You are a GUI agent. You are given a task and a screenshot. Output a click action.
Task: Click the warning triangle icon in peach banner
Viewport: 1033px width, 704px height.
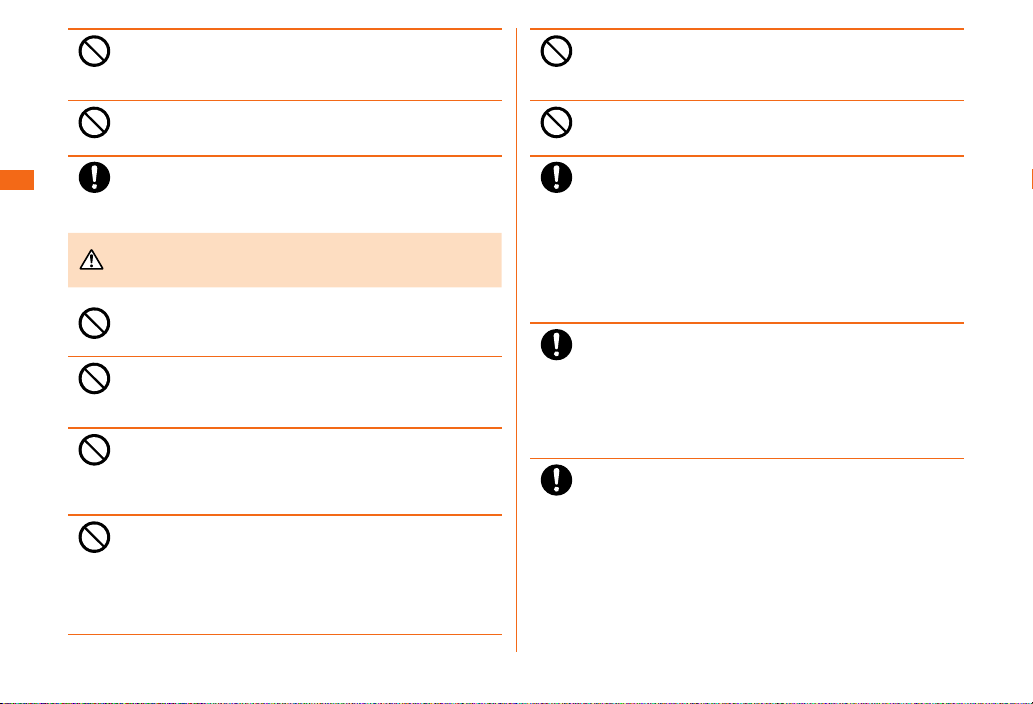(x=92, y=260)
